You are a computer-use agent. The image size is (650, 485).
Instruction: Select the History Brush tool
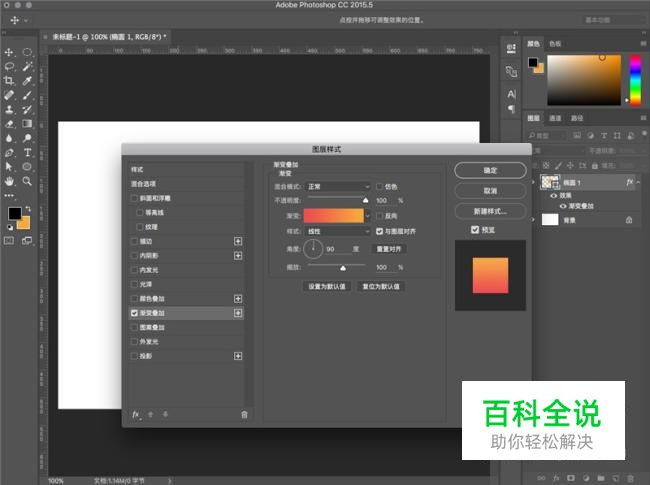[x=27, y=109]
